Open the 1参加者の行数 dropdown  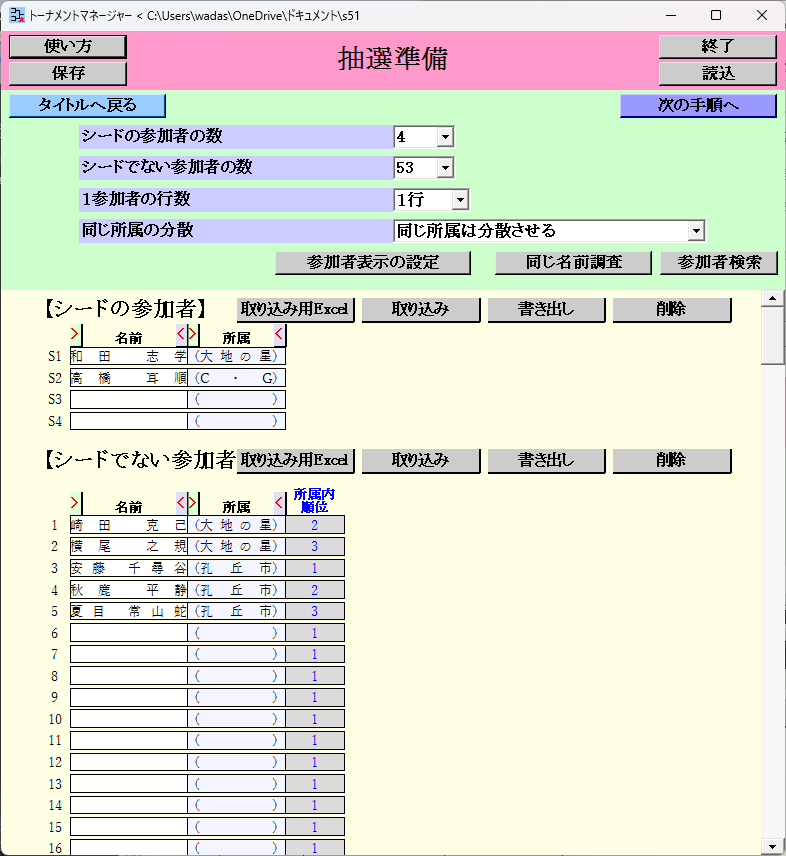(460, 200)
